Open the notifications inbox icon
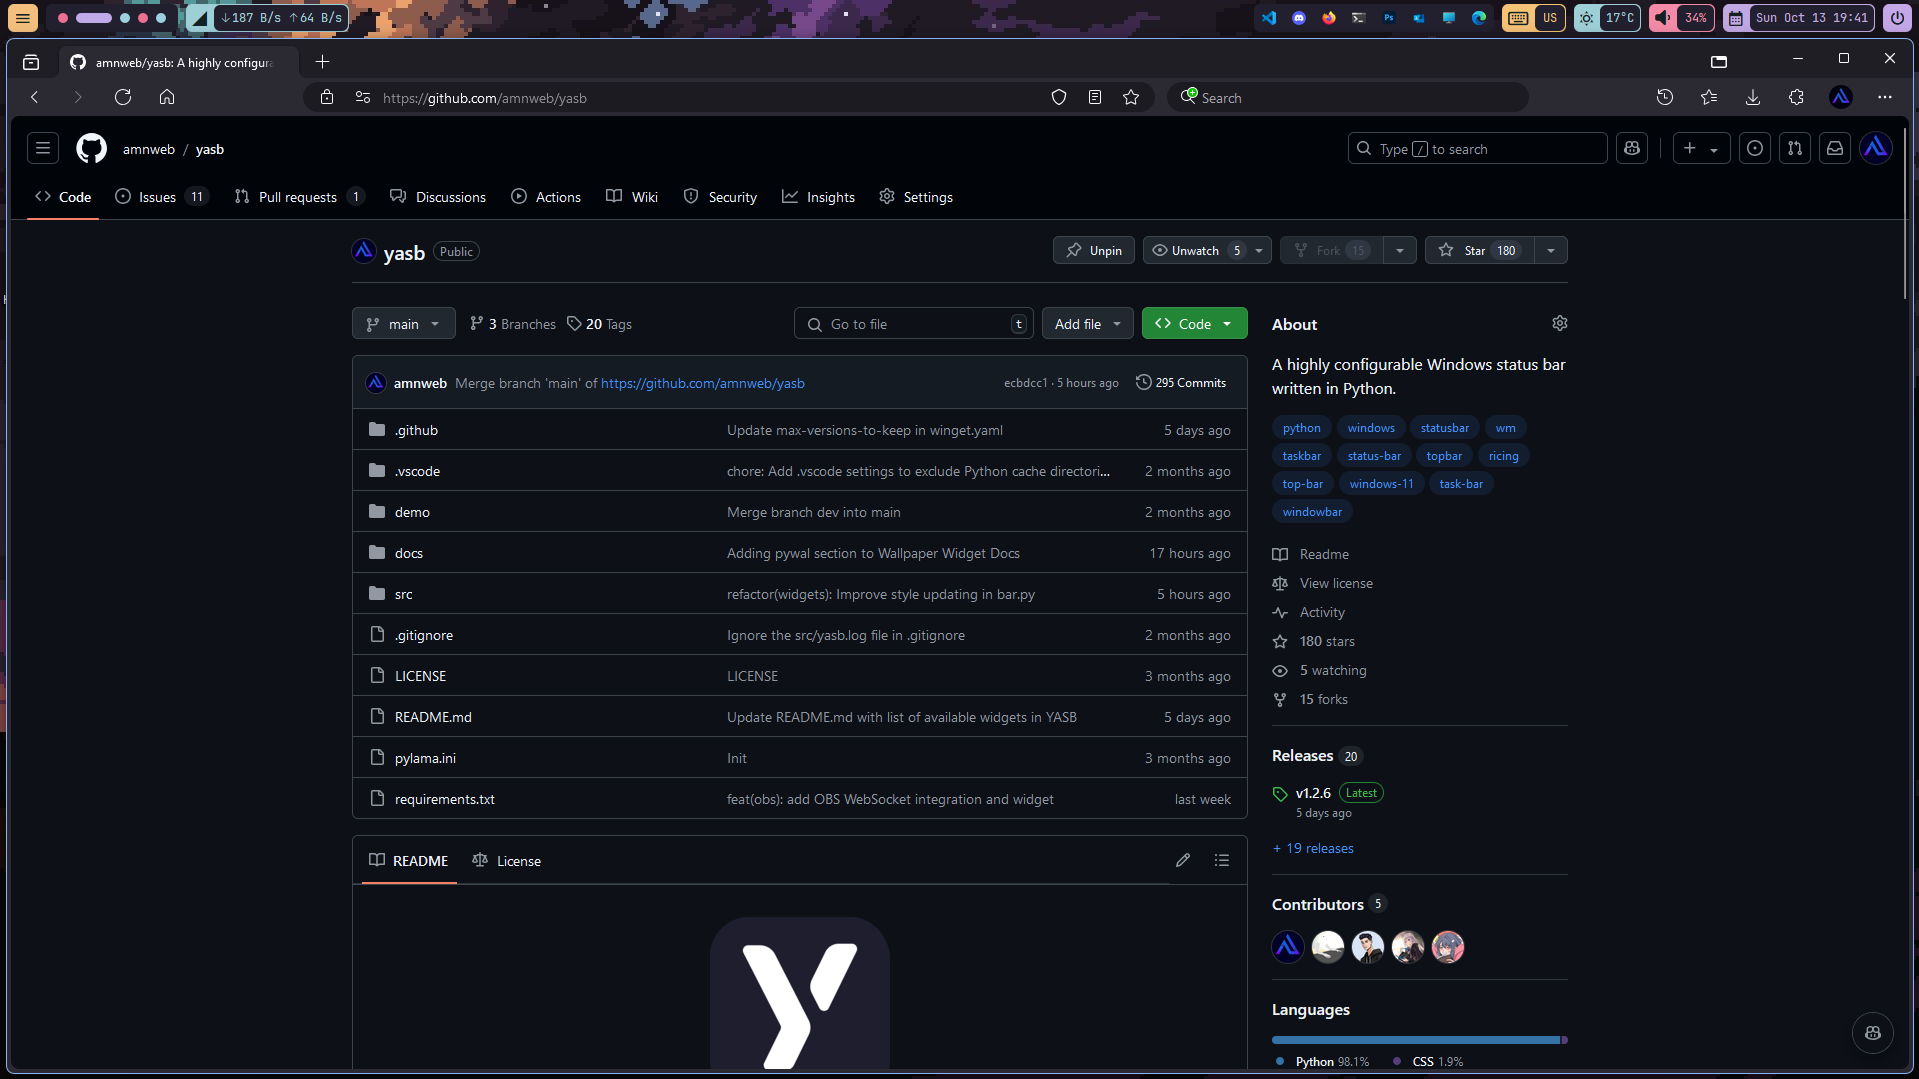Screen dimensions: 1919x1079 1835,149
